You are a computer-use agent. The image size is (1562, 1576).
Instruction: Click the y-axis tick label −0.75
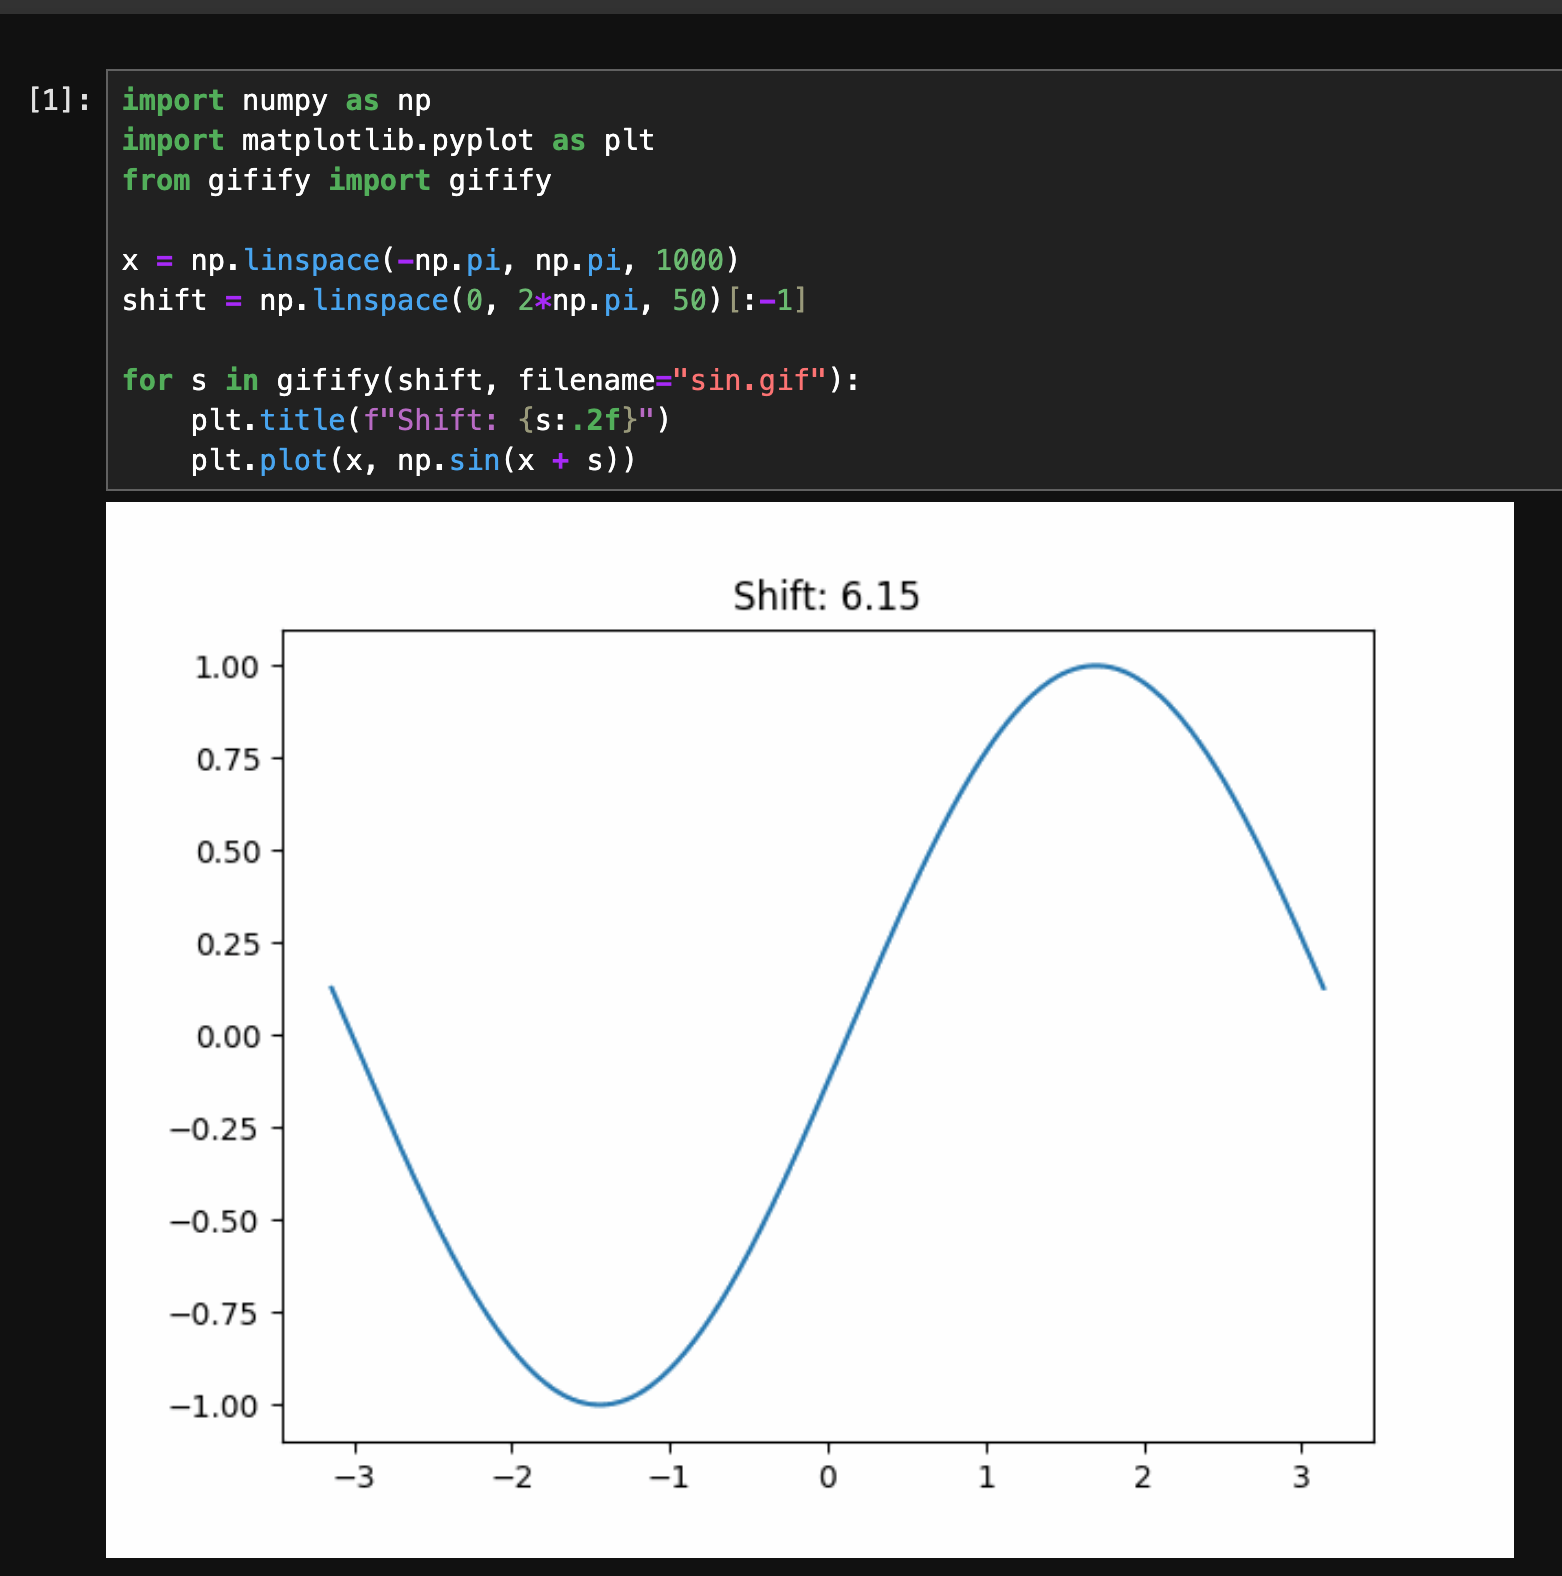point(214,1313)
